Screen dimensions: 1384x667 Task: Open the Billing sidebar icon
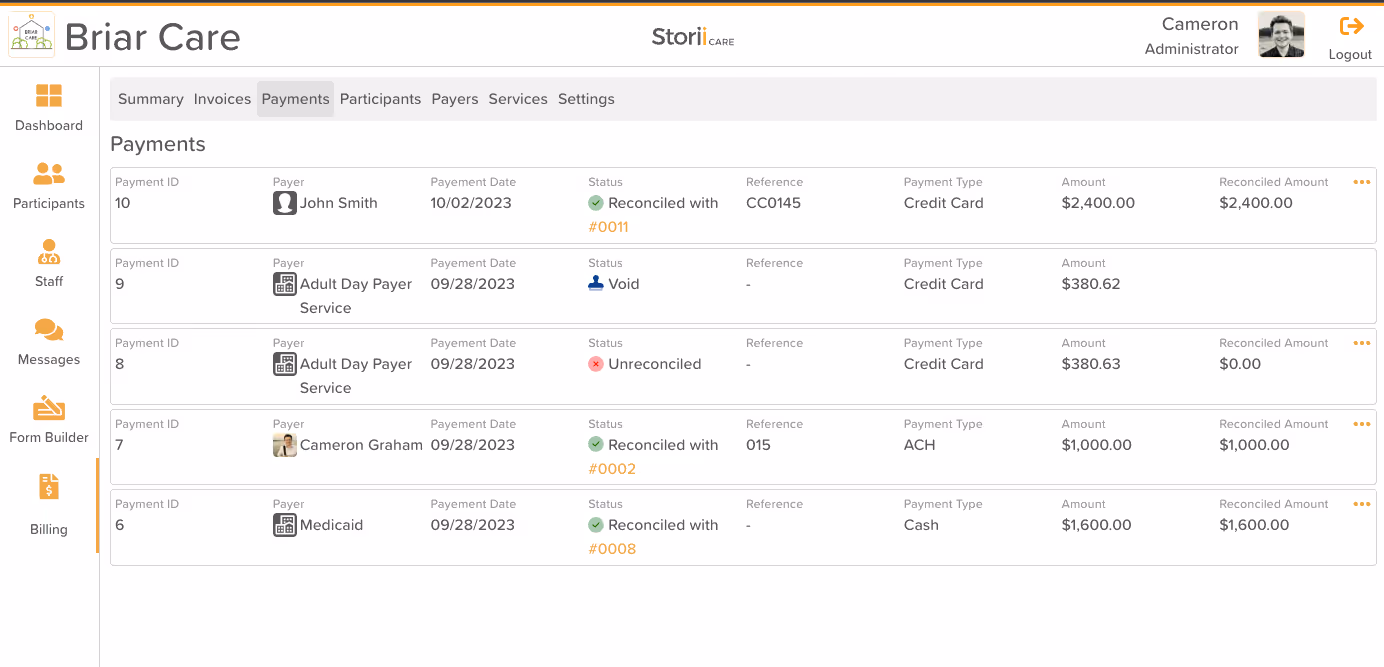49,487
